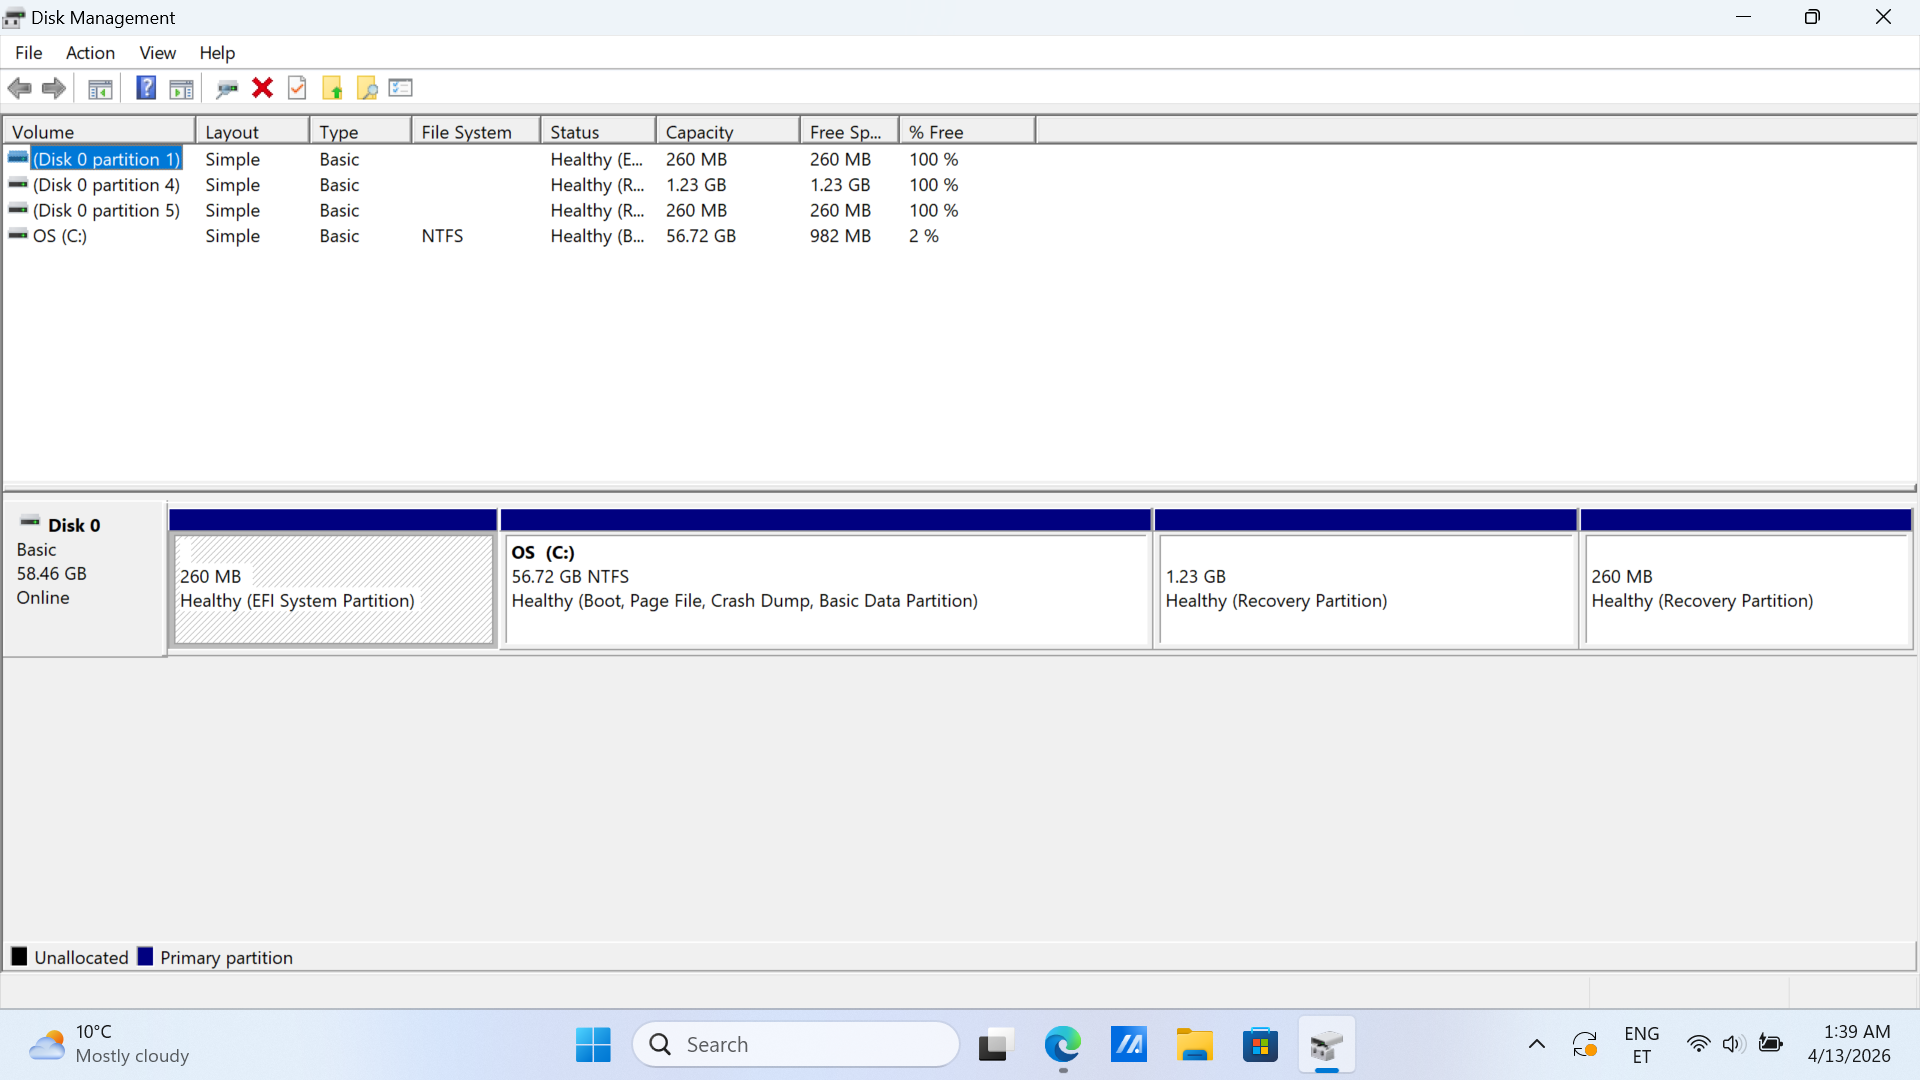Sort by the Status column header
This screenshot has width=1920, height=1080.
[x=598, y=132]
